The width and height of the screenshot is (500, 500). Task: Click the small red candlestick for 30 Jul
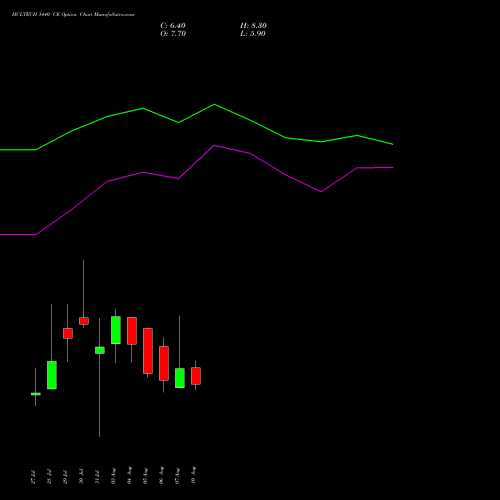[x=84, y=321]
